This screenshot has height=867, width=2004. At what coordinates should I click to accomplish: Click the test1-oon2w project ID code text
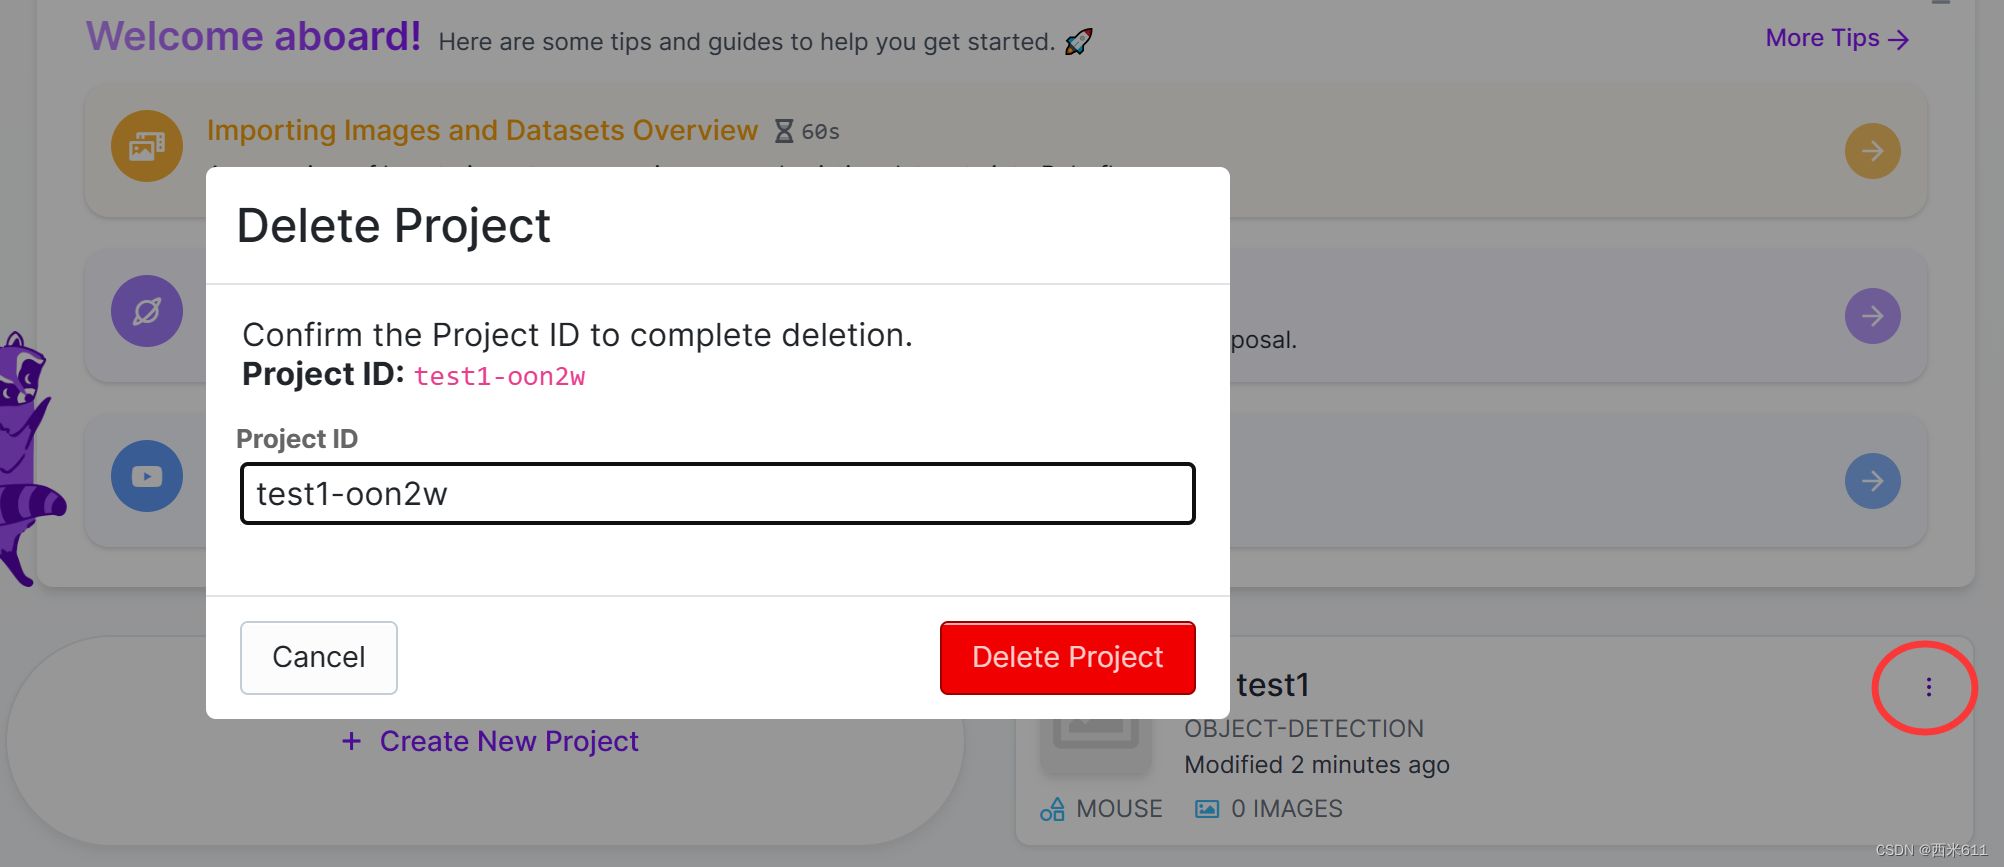500,376
